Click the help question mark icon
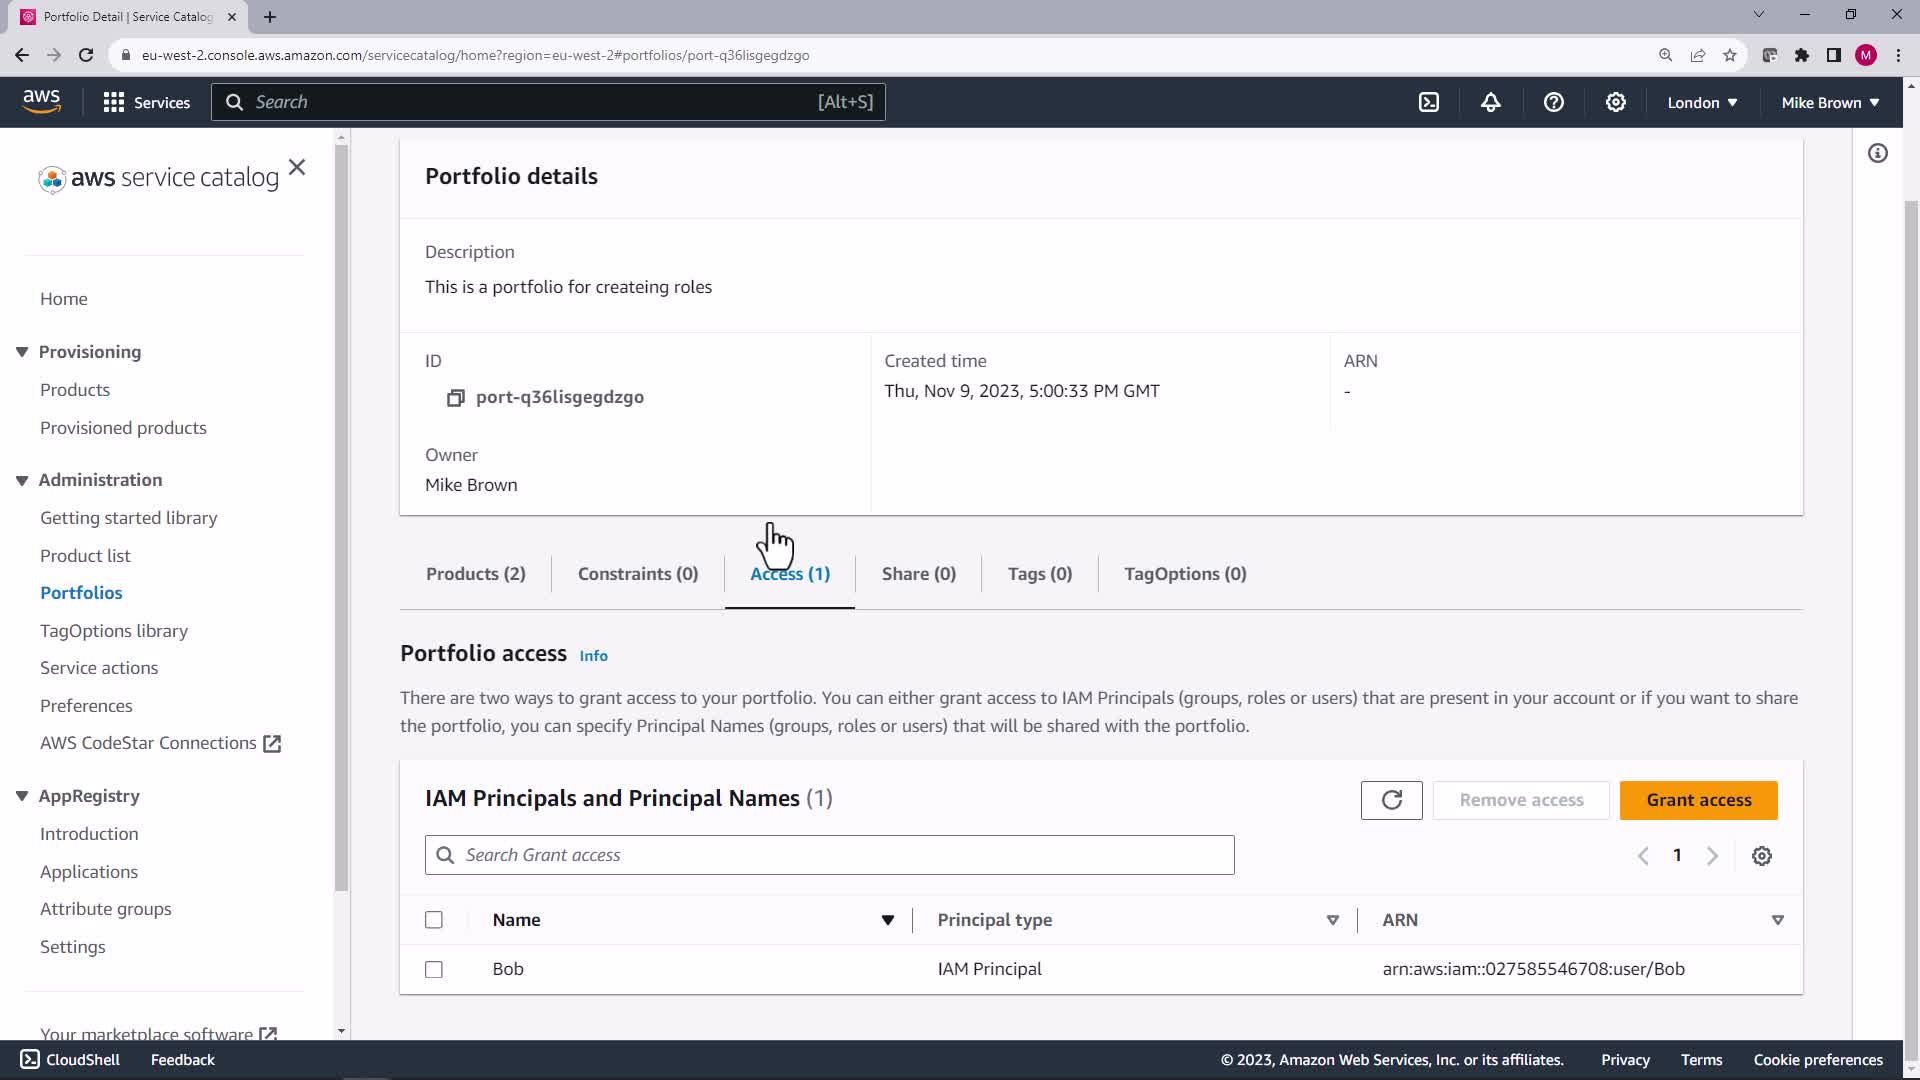The width and height of the screenshot is (1920, 1080). pos(1553,102)
